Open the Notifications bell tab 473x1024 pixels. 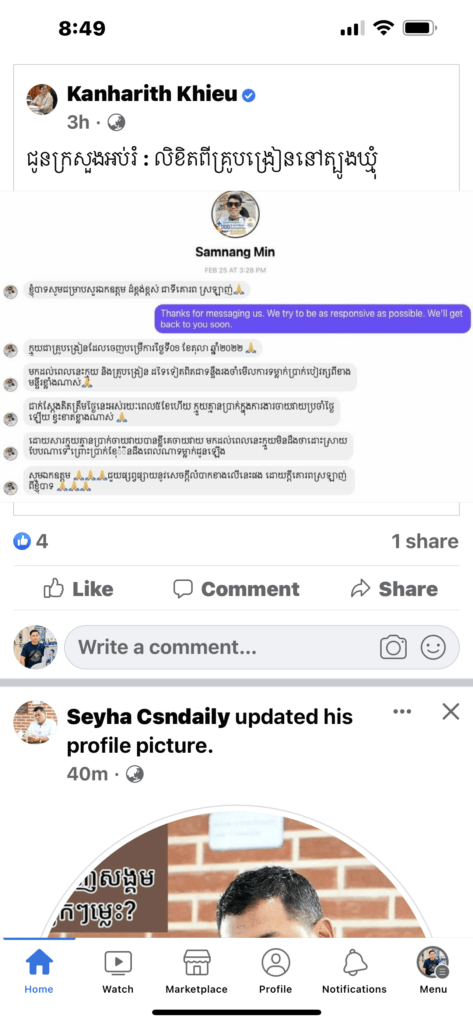coord(354,971)
